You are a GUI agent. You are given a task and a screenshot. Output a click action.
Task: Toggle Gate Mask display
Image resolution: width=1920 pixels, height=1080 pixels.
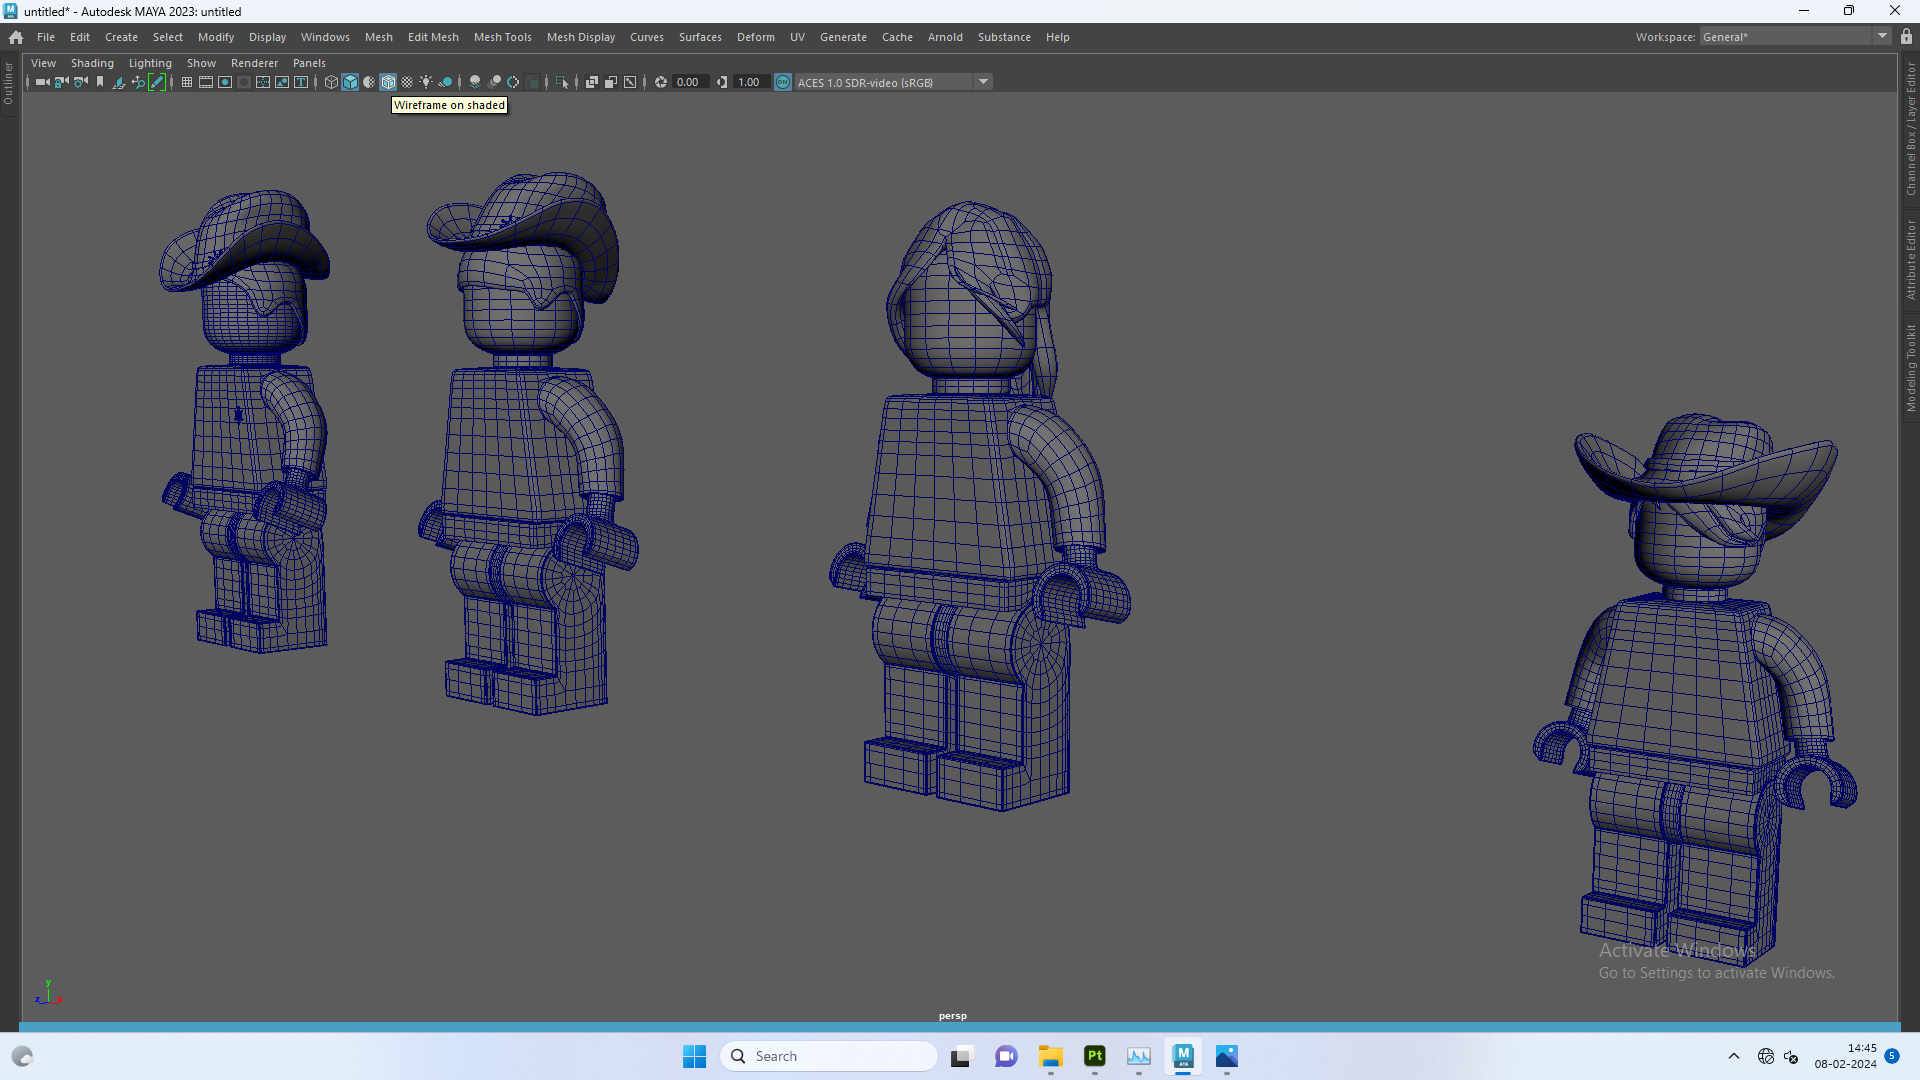244,82
